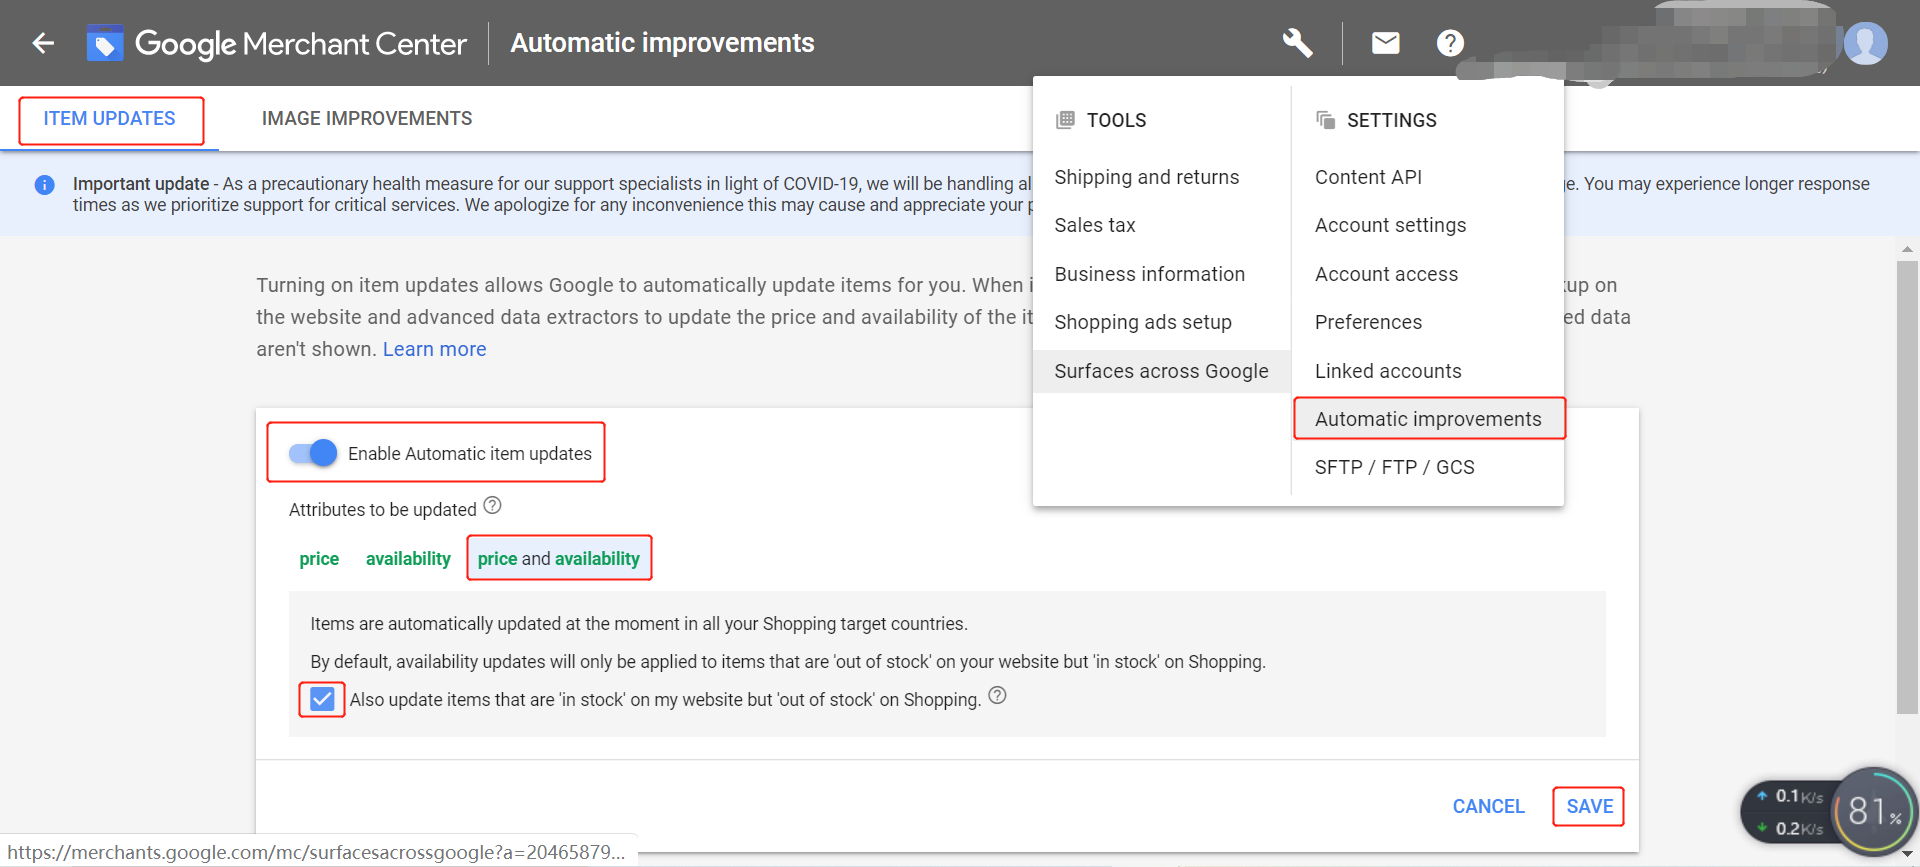
Task: Select the price and availability option
Action: pos(559,558)
